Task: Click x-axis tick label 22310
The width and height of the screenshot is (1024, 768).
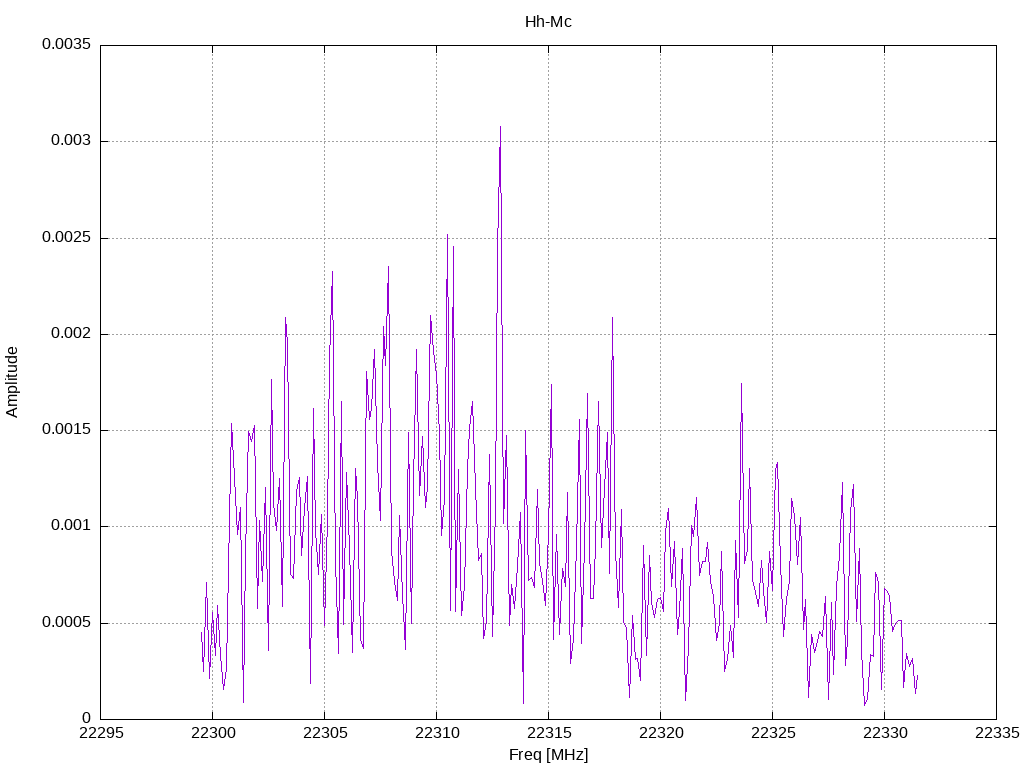Action: tap(437, 733)
